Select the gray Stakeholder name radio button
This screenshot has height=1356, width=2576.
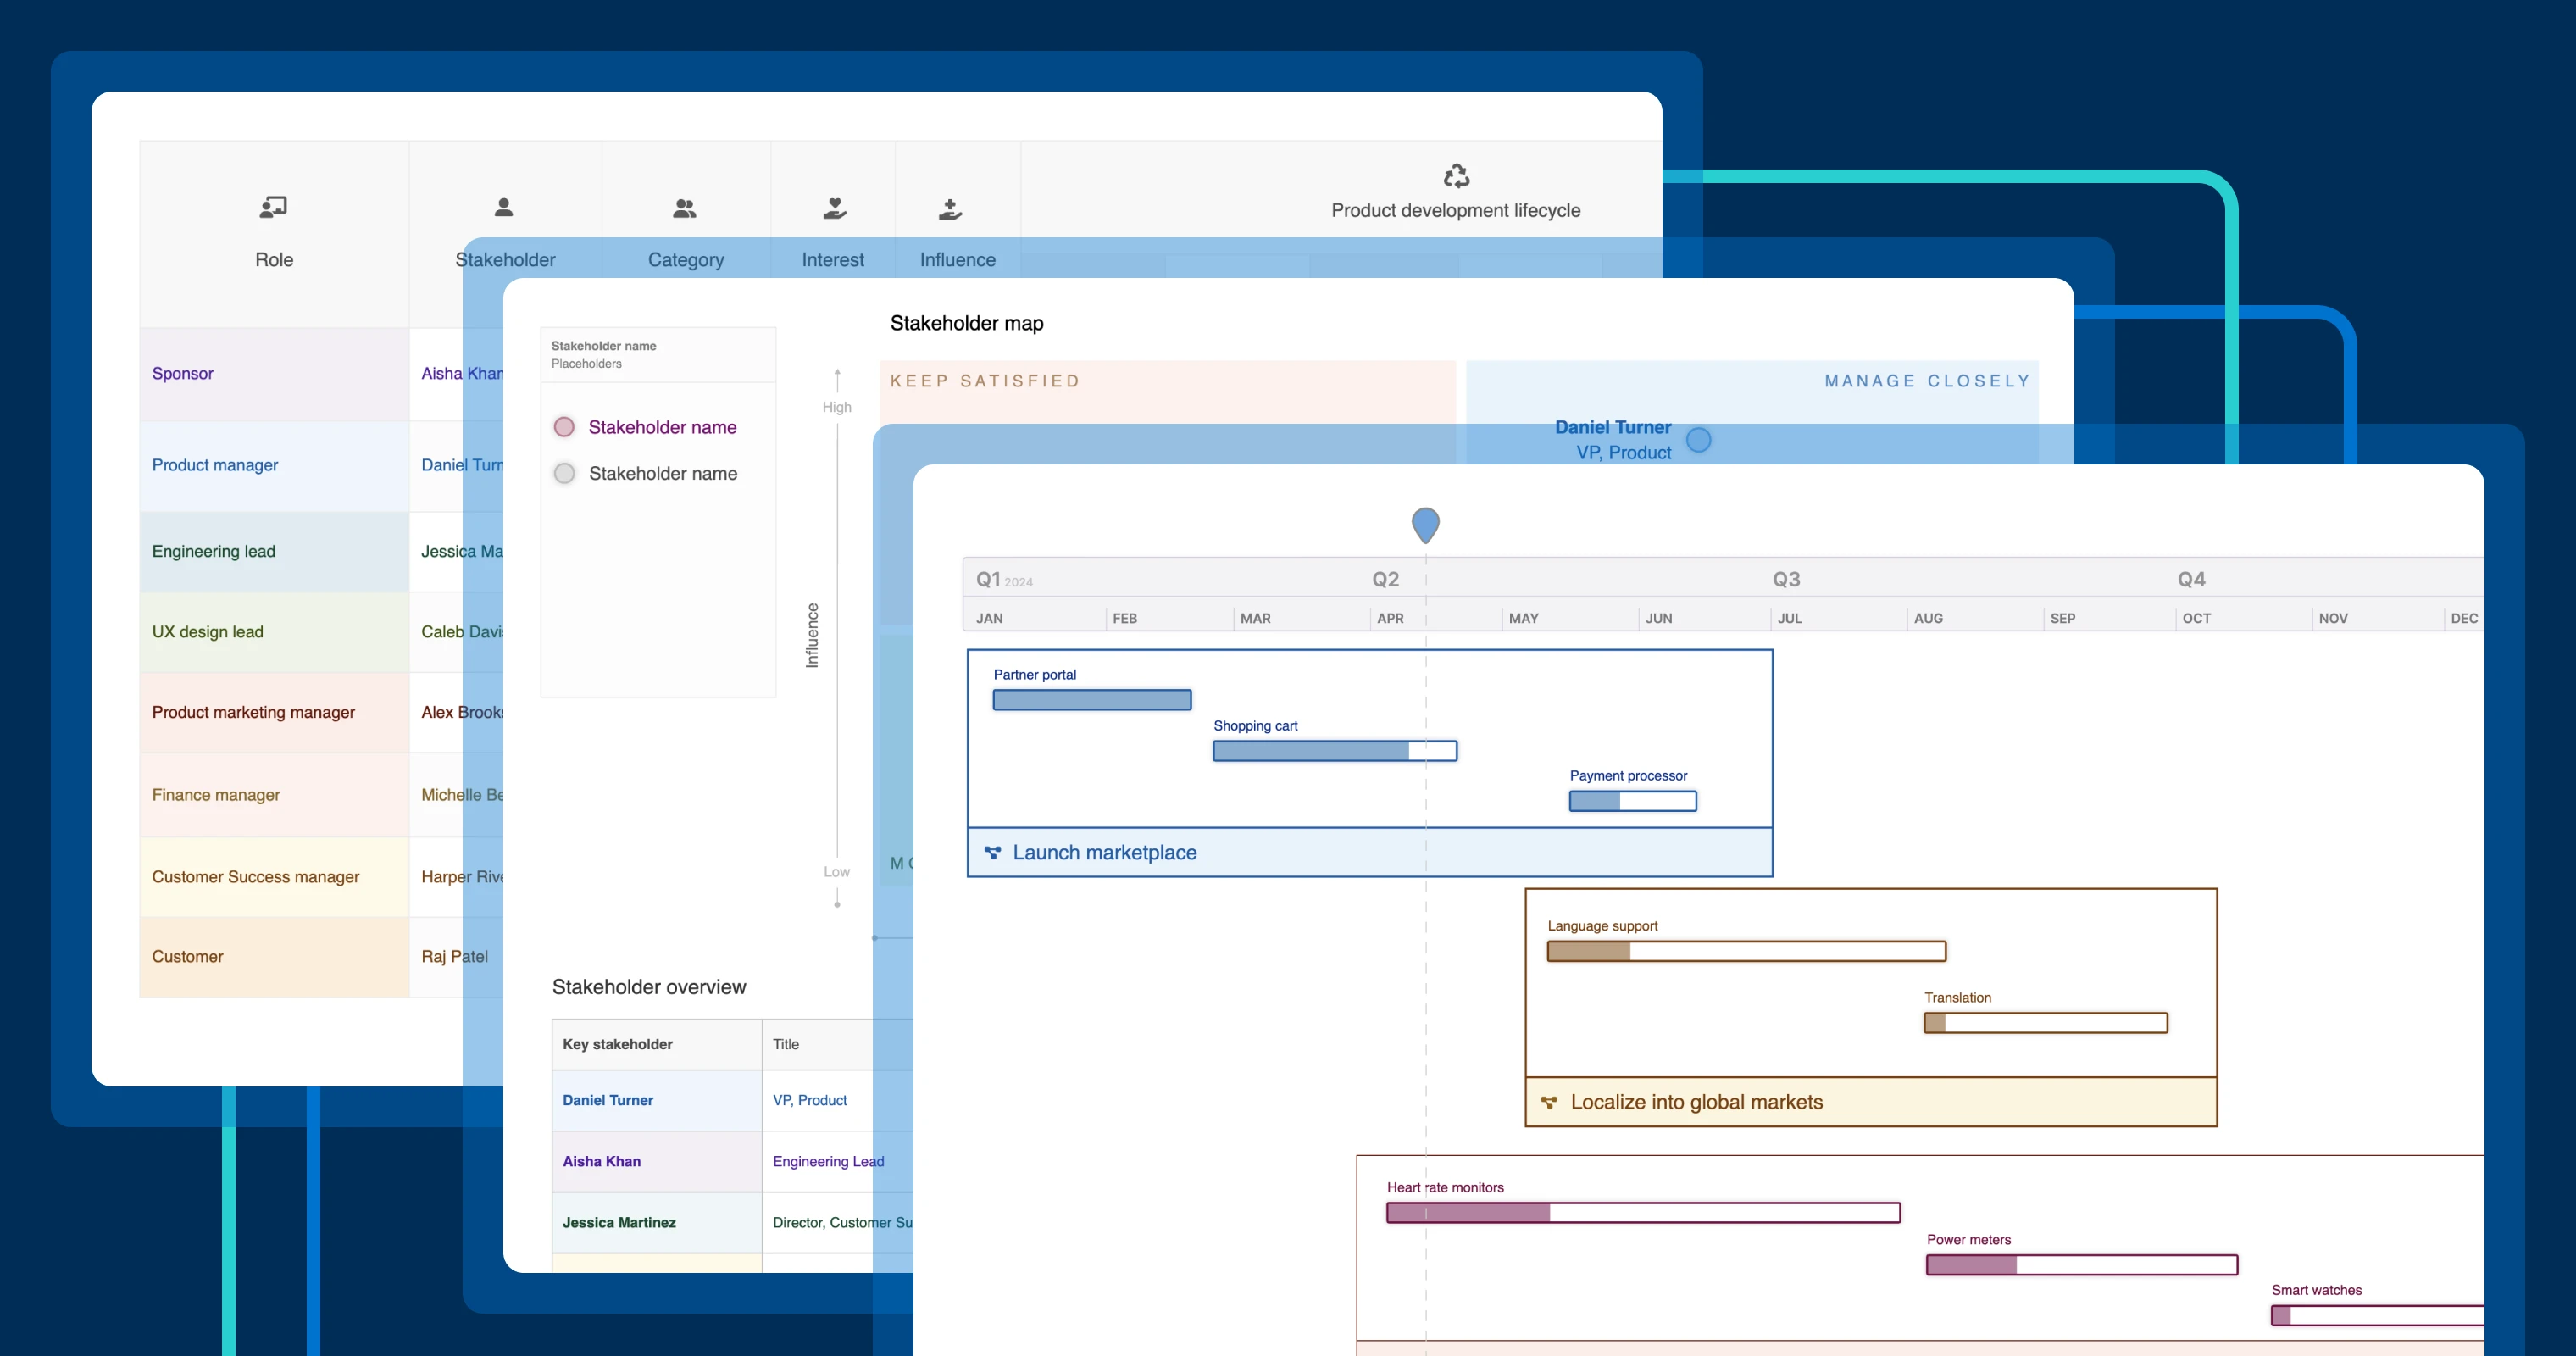coord(564,472)
